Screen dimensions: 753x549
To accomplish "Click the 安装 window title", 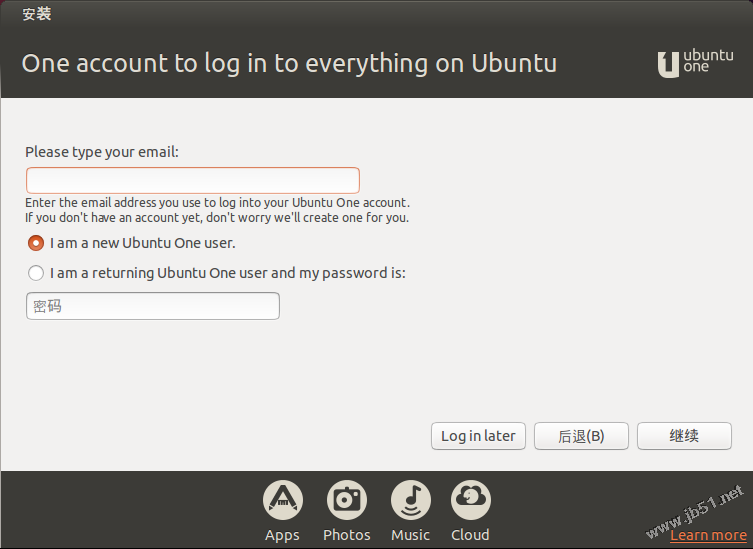I will point(37,14).
